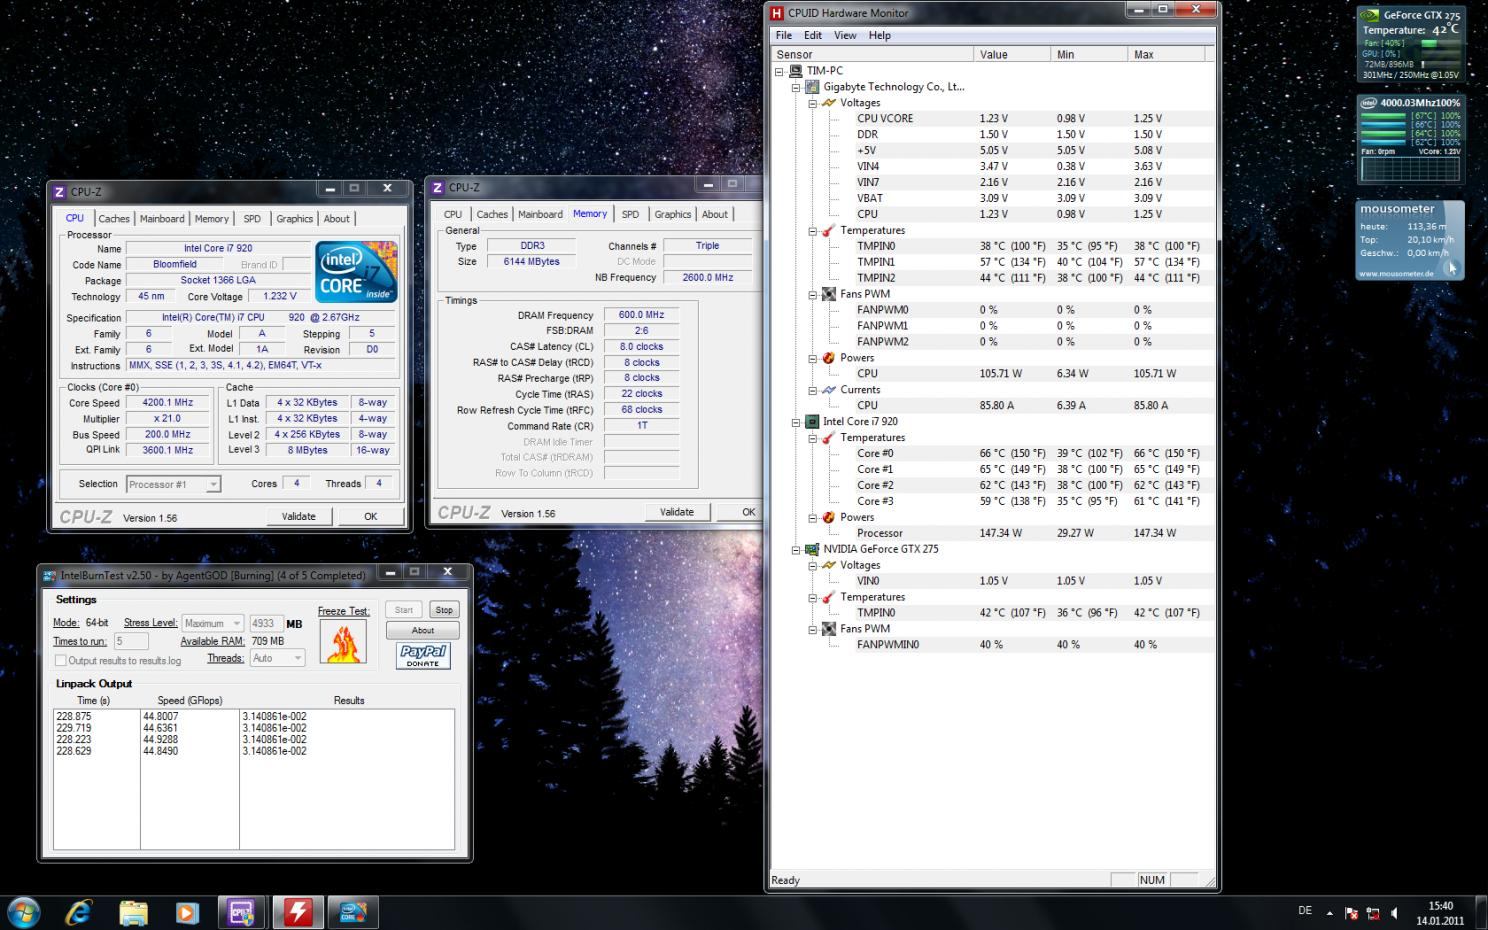The image size is (1488, 930).
Task: Click the Value column header in Hardware Monitor
Action: click(x=1013, y=54)
